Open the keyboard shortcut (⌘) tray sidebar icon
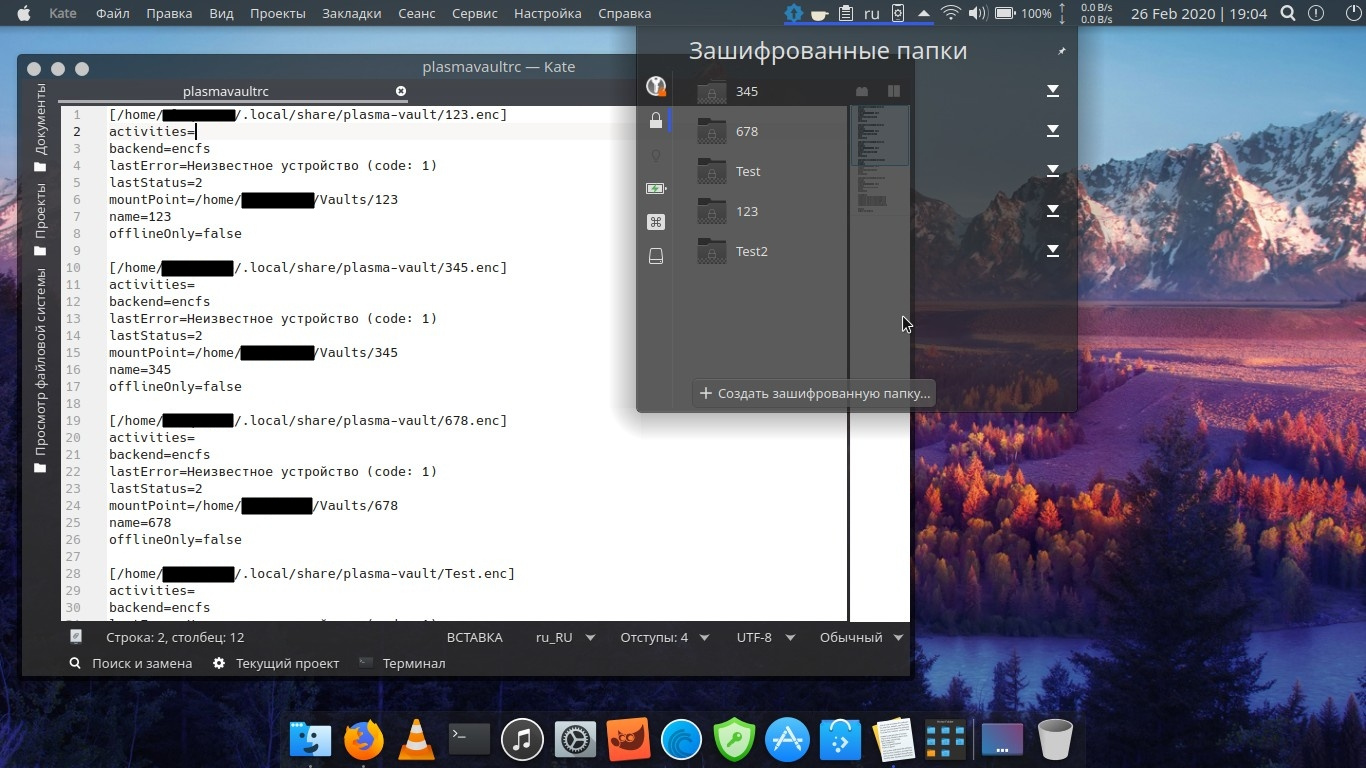 656,222
